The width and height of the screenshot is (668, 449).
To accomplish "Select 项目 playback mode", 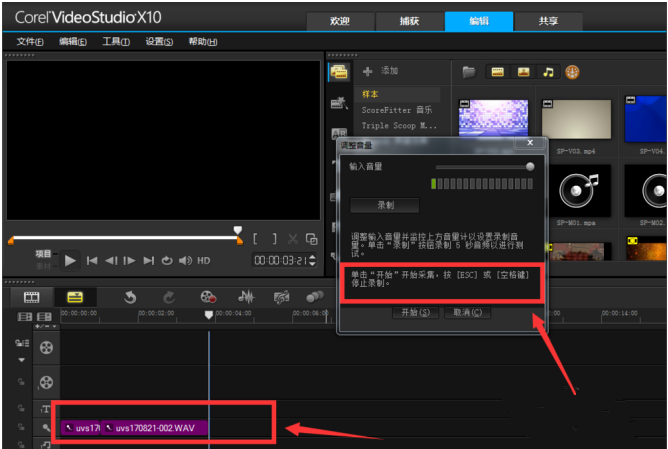I will pos(43,254).
